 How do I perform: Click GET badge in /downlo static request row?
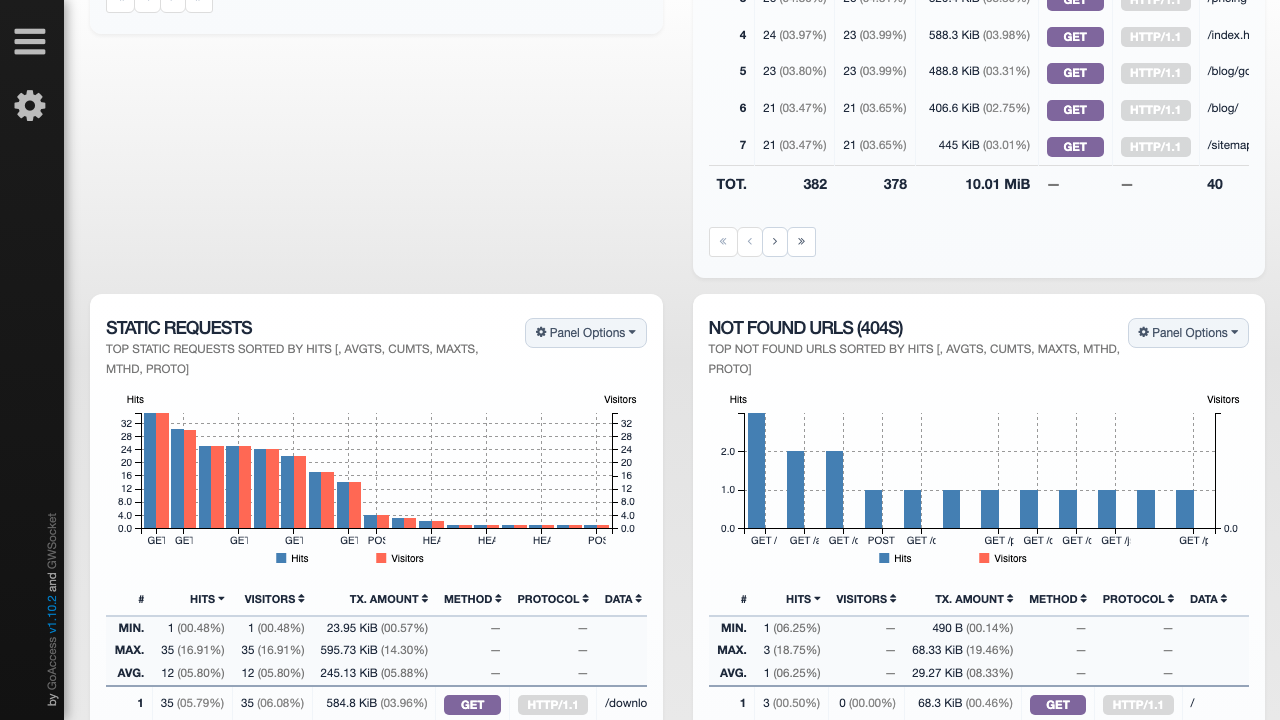coord(472,704)
